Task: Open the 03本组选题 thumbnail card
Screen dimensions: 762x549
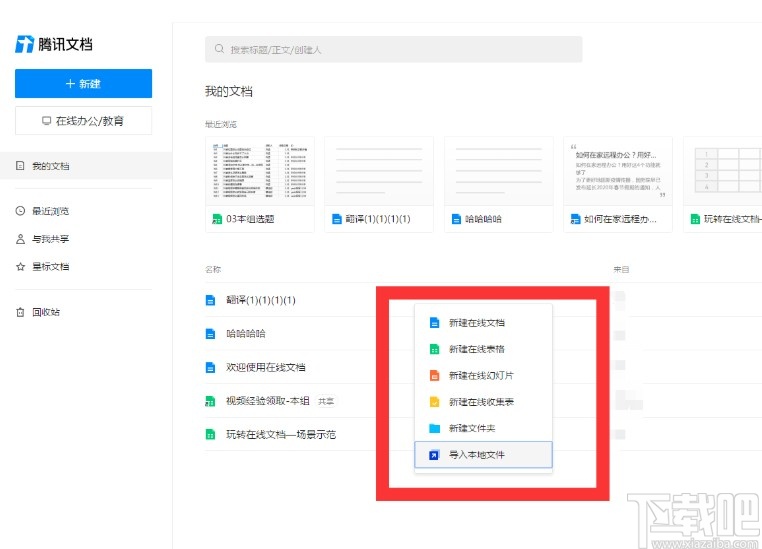Action: pos(260,185)
